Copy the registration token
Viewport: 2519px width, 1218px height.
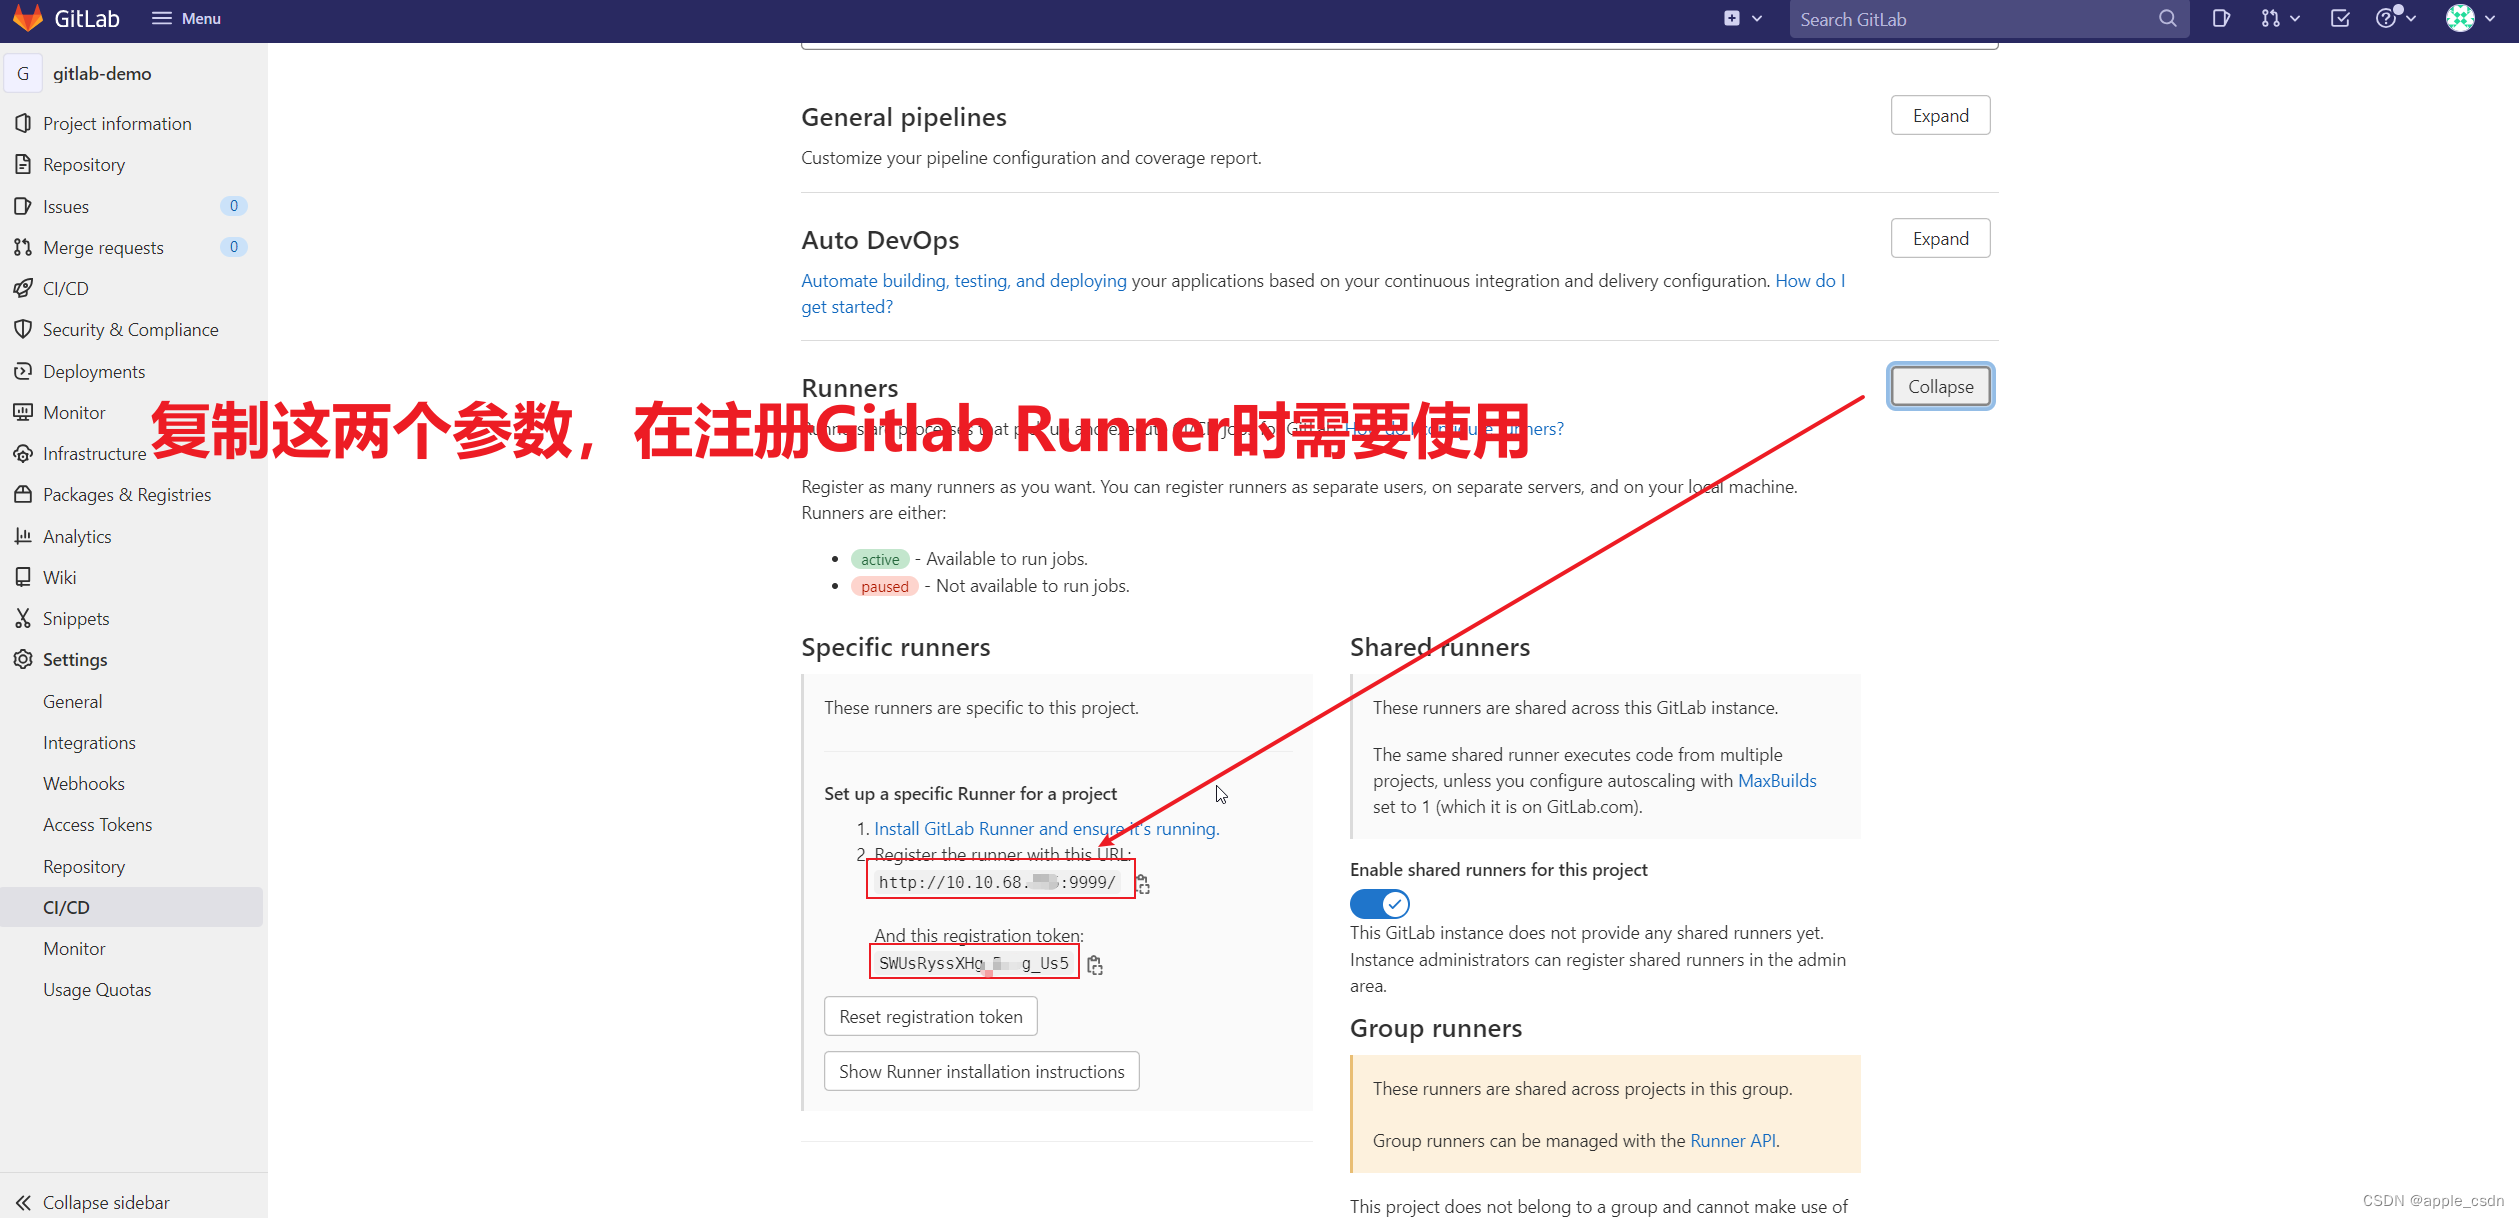[x=1095, y=965]
